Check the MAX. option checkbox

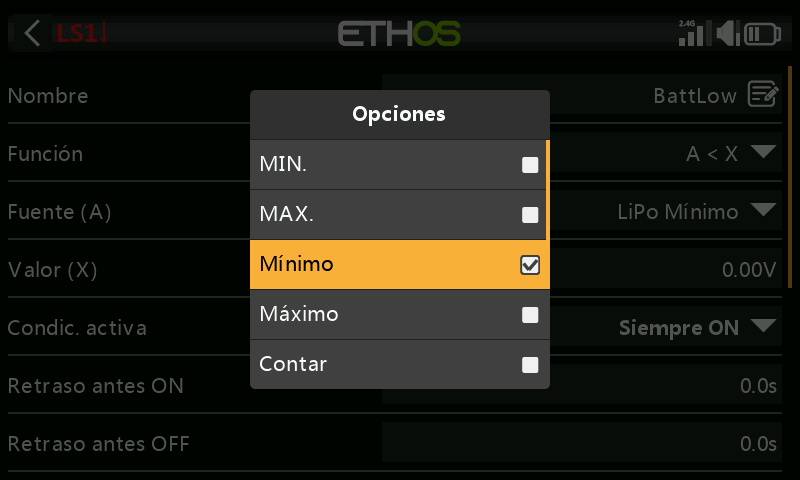click(530, 215)
